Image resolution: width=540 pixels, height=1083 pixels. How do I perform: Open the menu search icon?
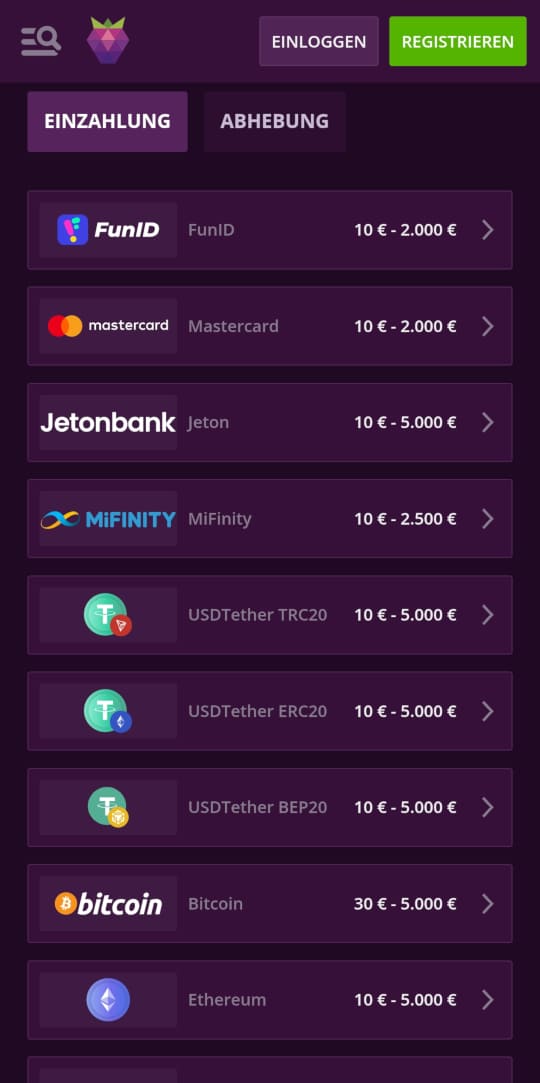coord(41,41)
